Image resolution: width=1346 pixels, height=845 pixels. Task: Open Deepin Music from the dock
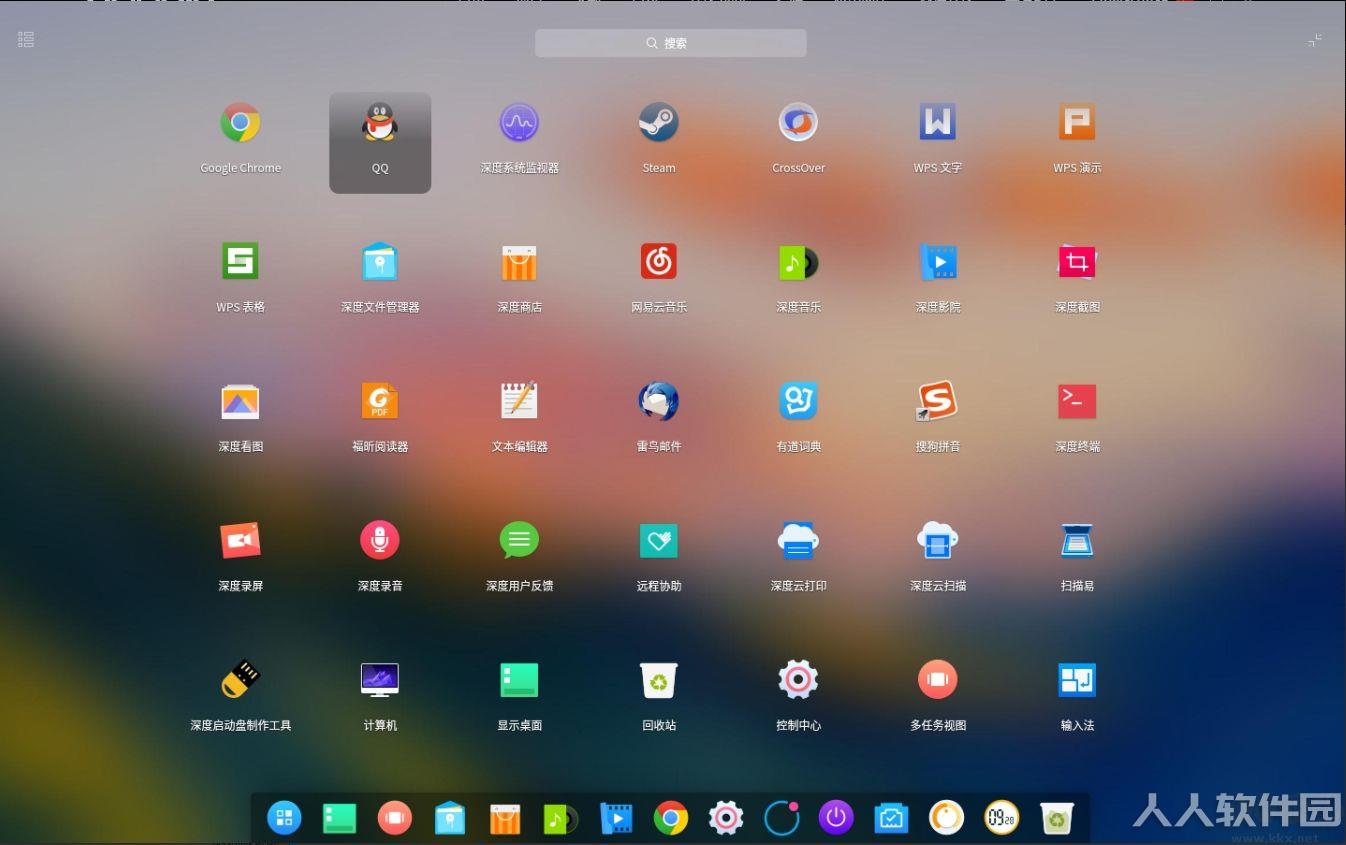[x=560, y=819]
